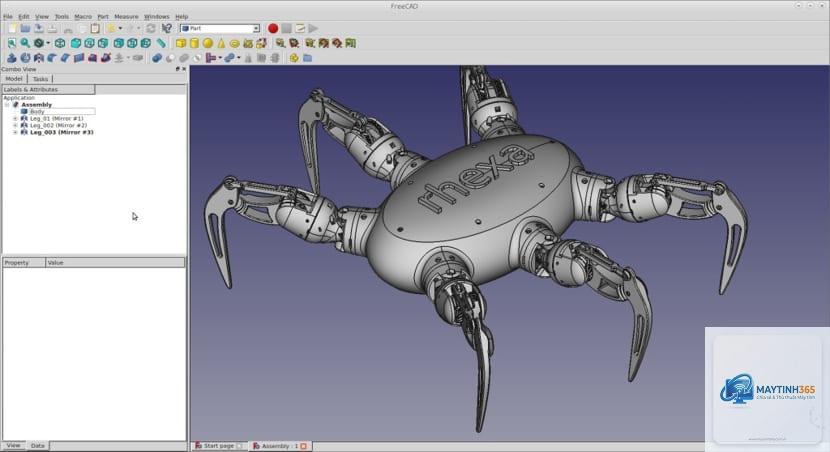
Task: Select the Measure distance ruler tool
Action: click(x=161, y=43)
